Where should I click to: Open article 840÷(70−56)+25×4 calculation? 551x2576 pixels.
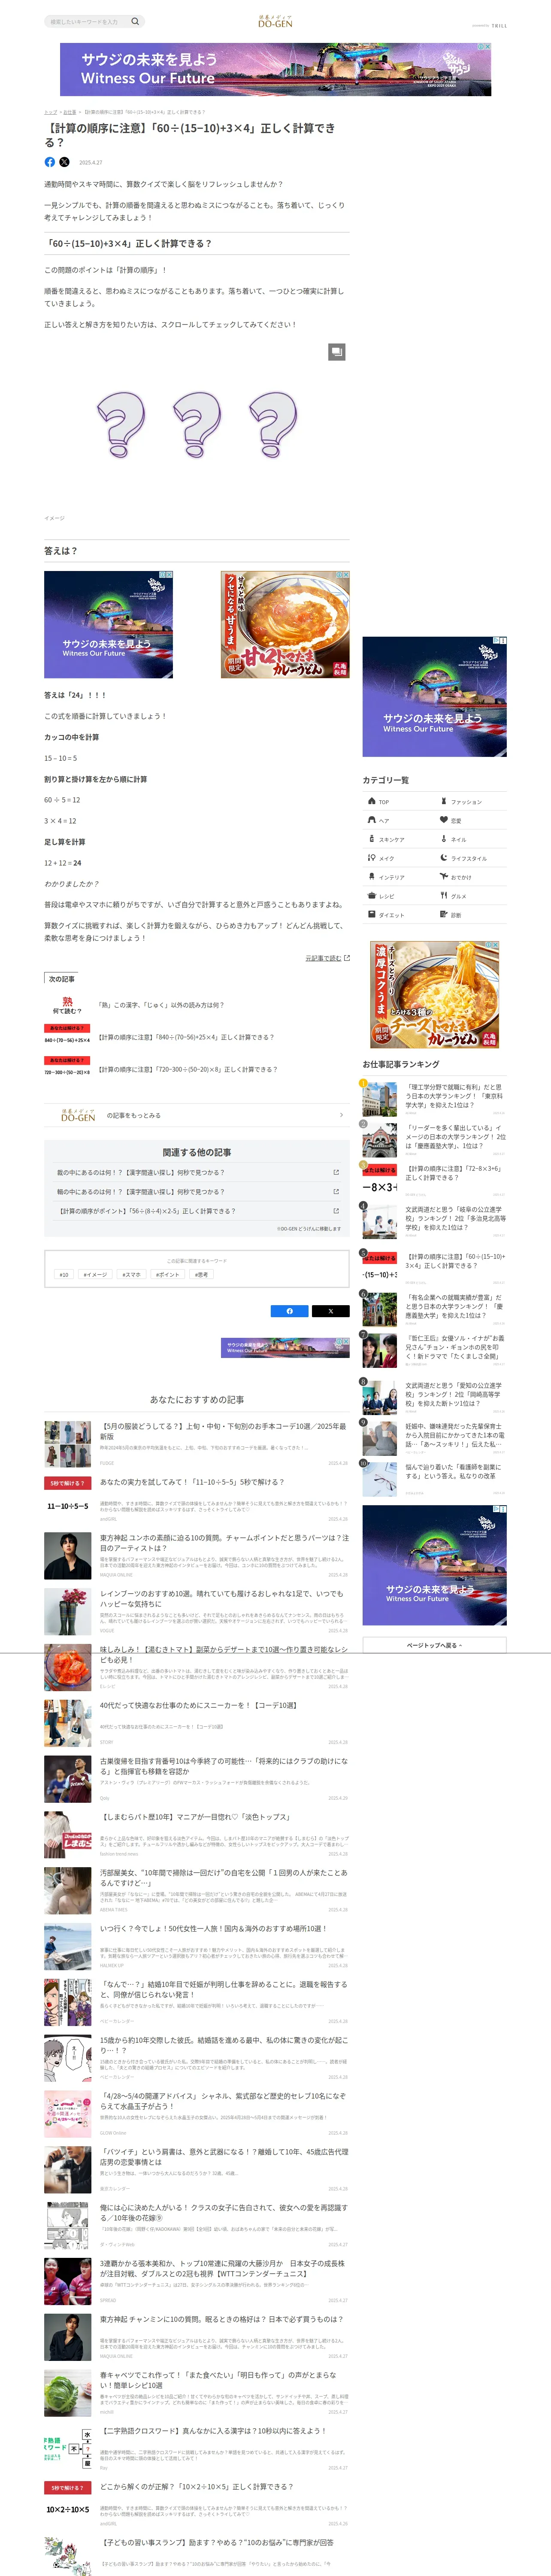click(197, 1037)
